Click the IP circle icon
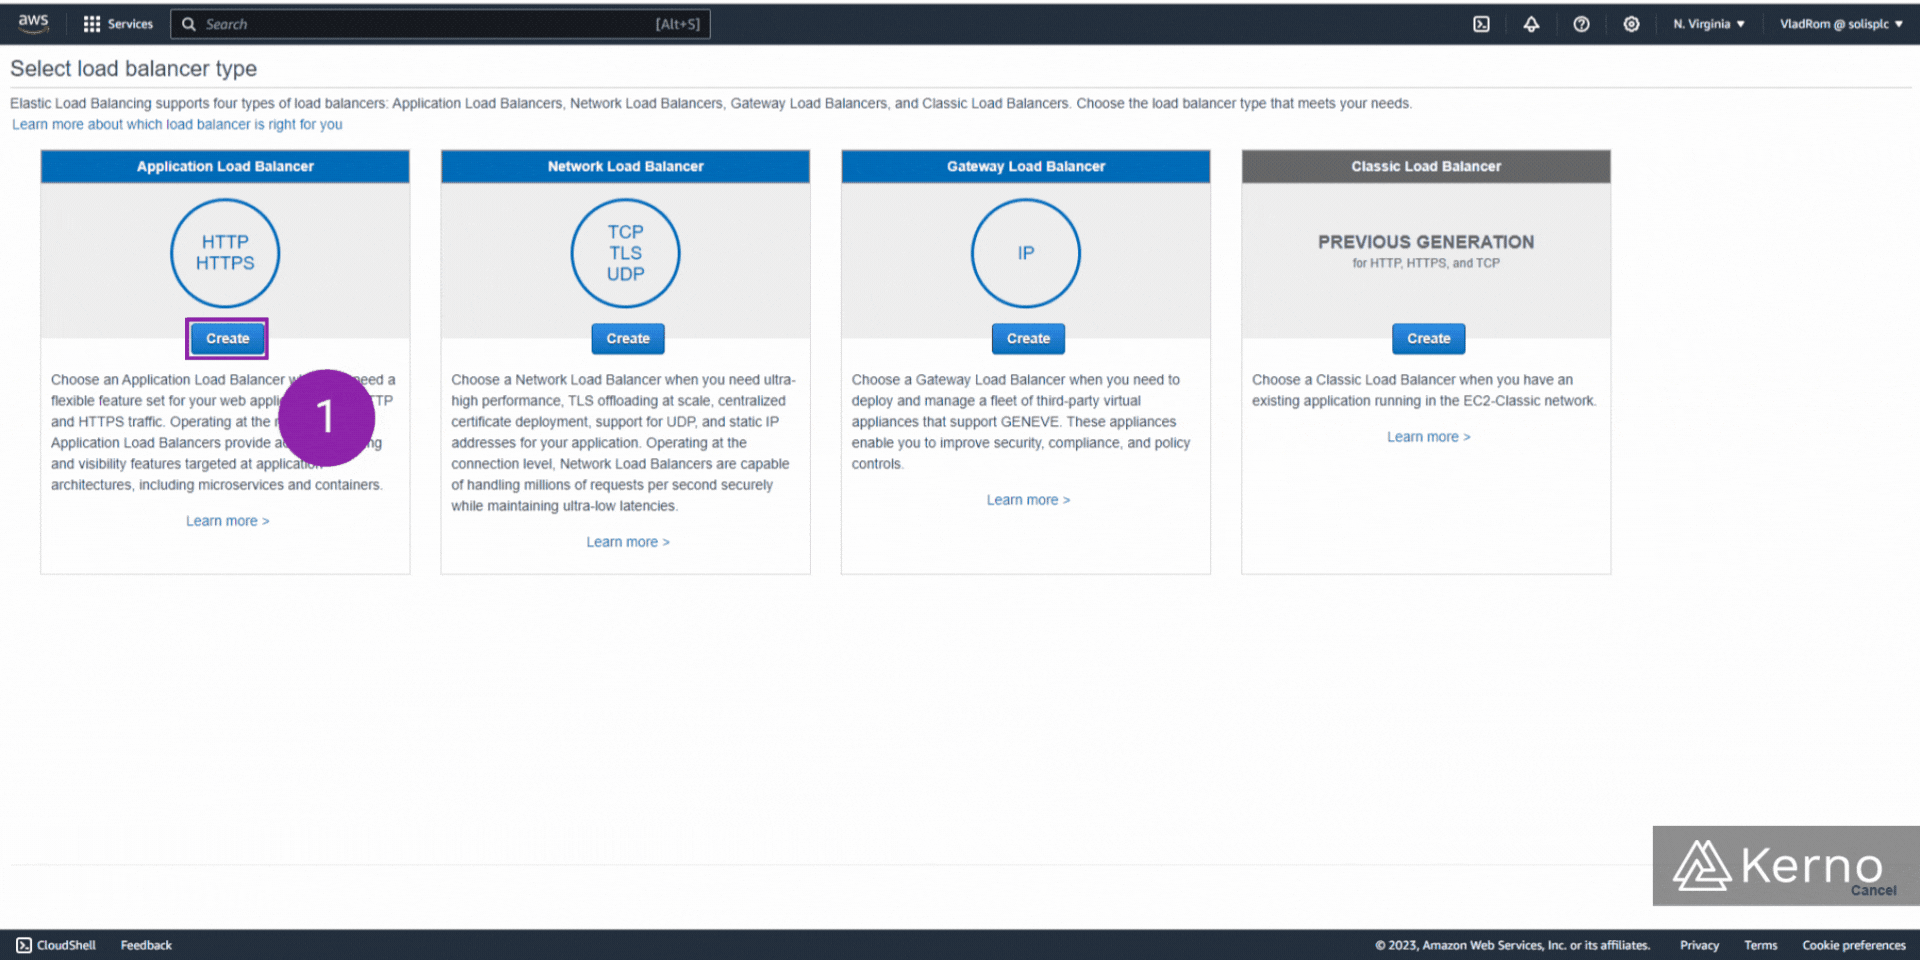This screenshot has height=960, width=1920. [x=1026, y=253]
